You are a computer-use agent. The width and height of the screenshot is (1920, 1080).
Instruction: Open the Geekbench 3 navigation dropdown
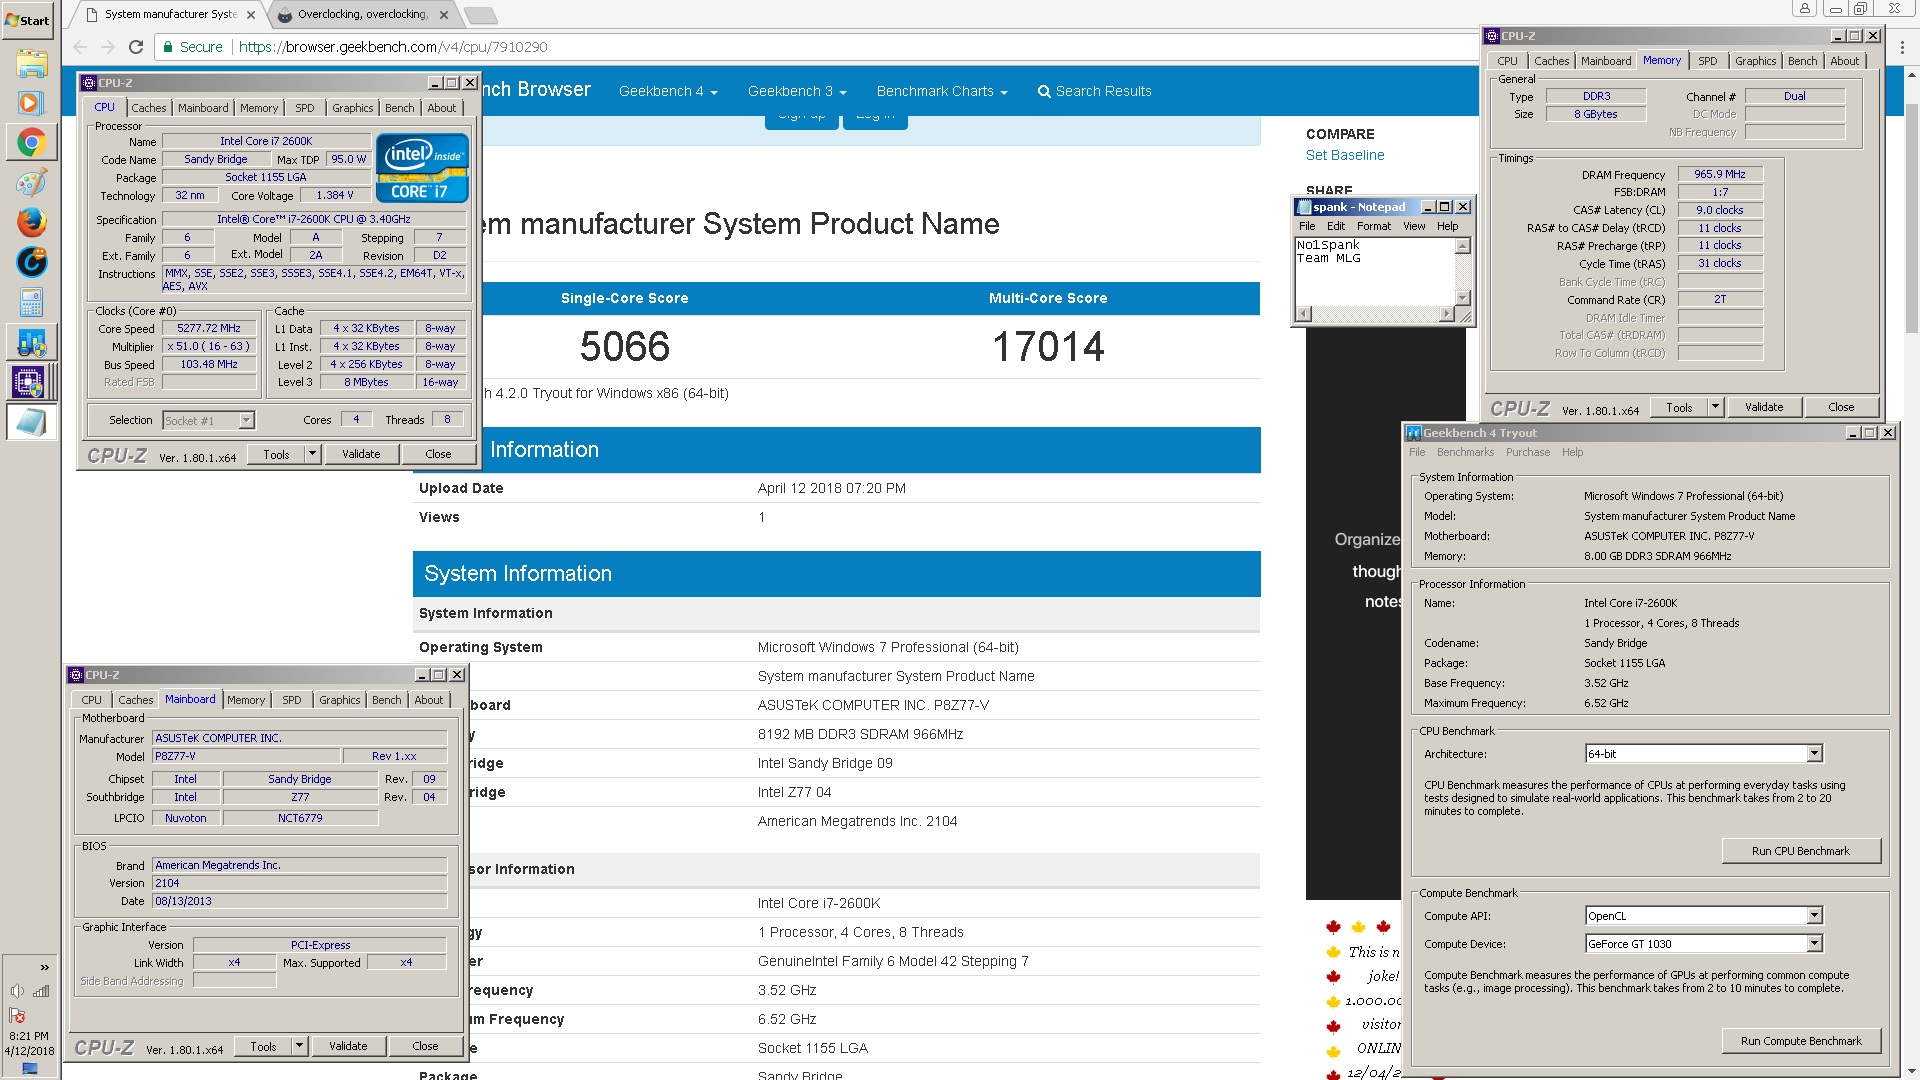(797, 91)
